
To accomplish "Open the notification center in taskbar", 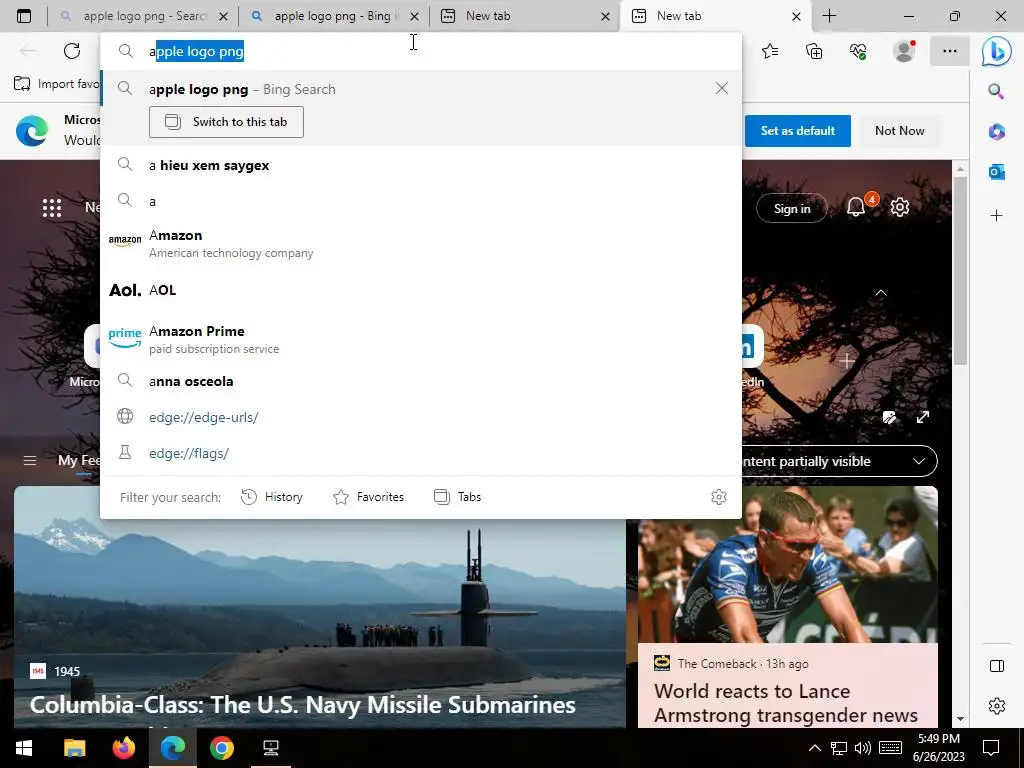I will click(991, 748).
